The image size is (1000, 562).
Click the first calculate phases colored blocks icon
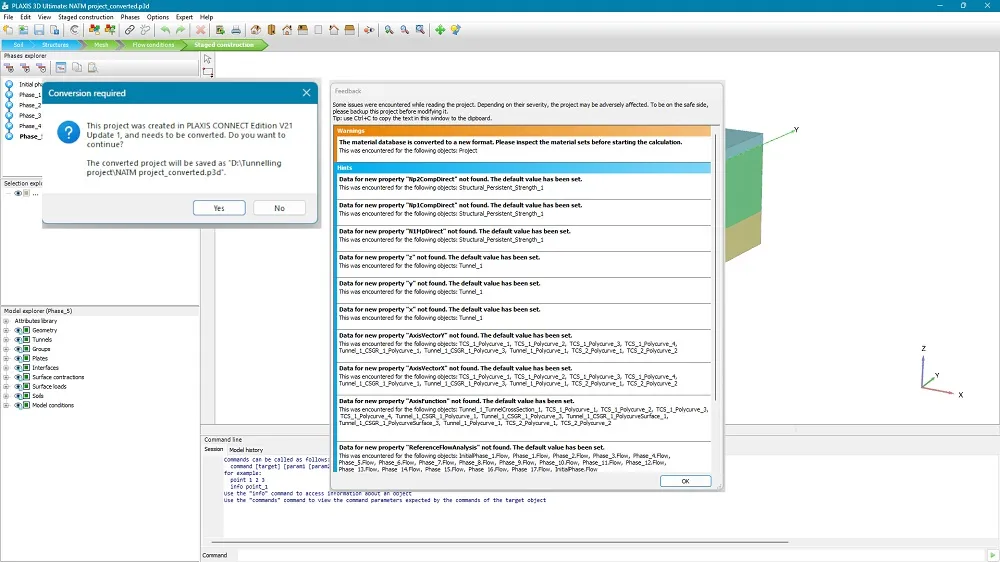(94, 30)
